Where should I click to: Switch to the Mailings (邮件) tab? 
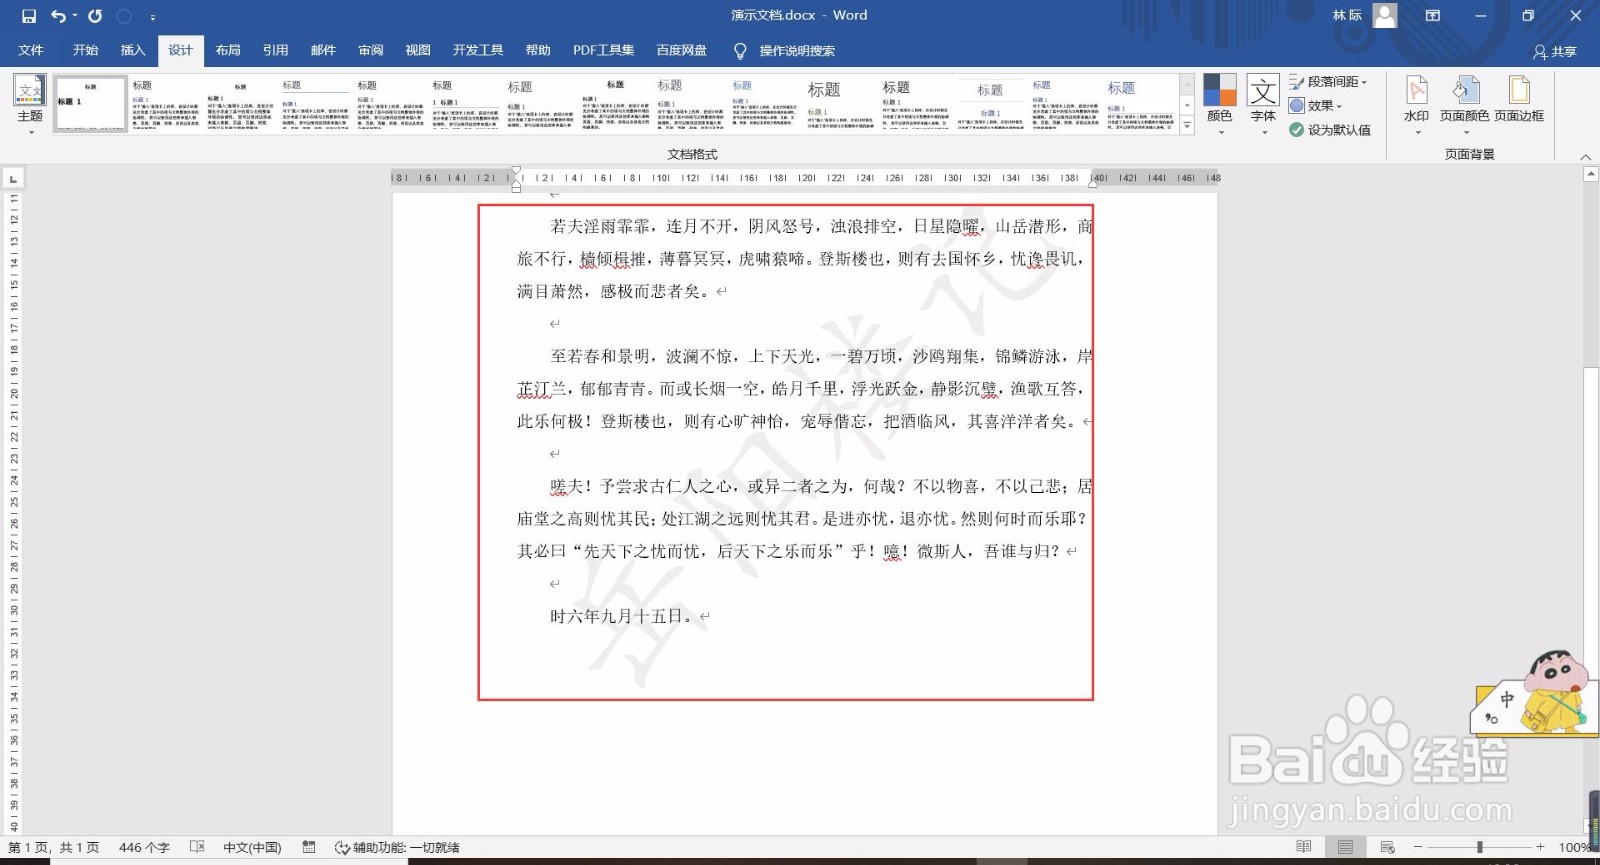coord(323,50)
